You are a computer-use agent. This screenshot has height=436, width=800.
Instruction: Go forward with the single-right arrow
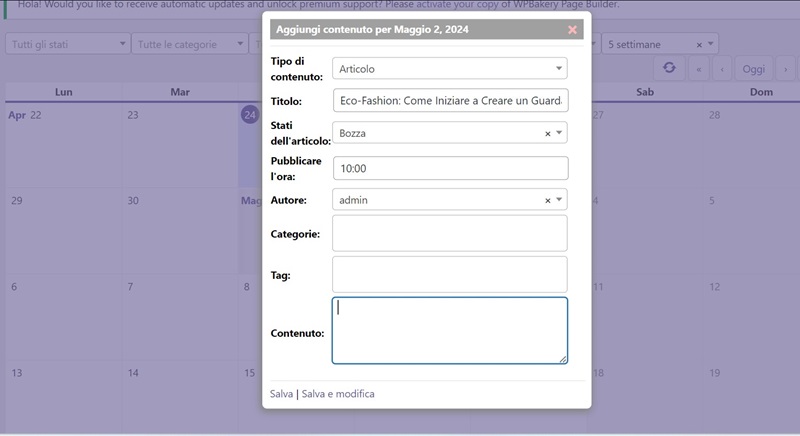pyautogui.click(x=786, y=69)
